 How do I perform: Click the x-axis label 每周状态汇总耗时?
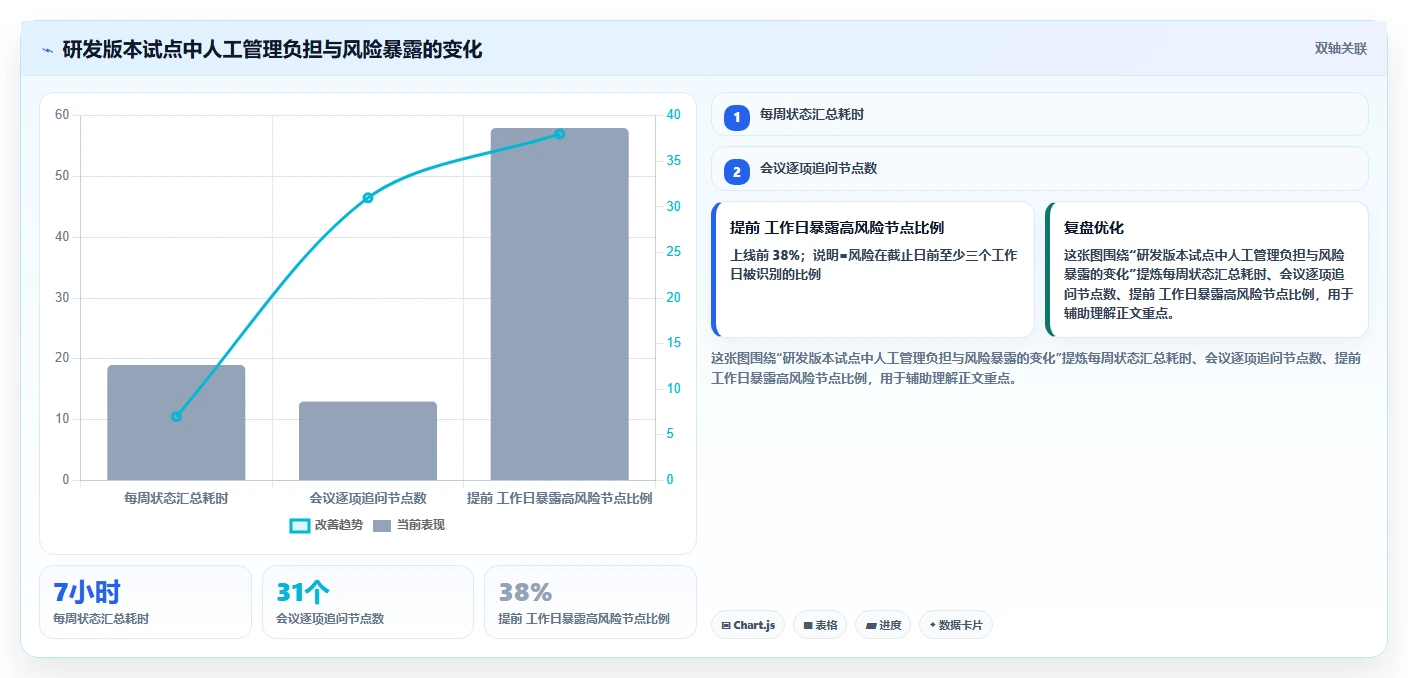[176, 498]
